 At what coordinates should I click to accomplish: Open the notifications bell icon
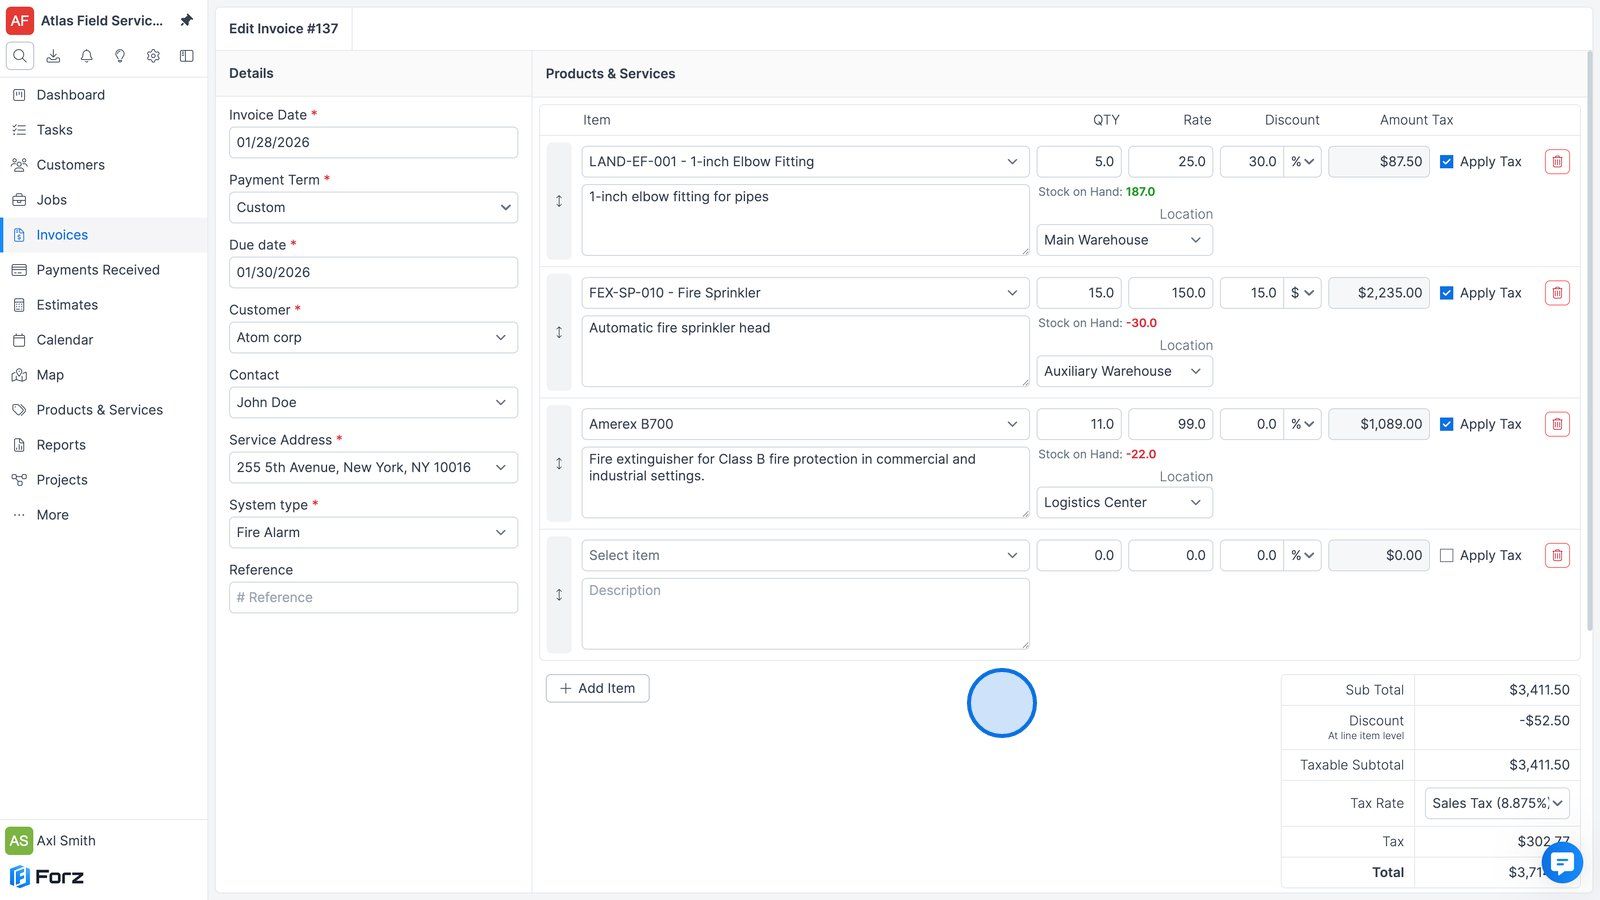coord(87,56)
